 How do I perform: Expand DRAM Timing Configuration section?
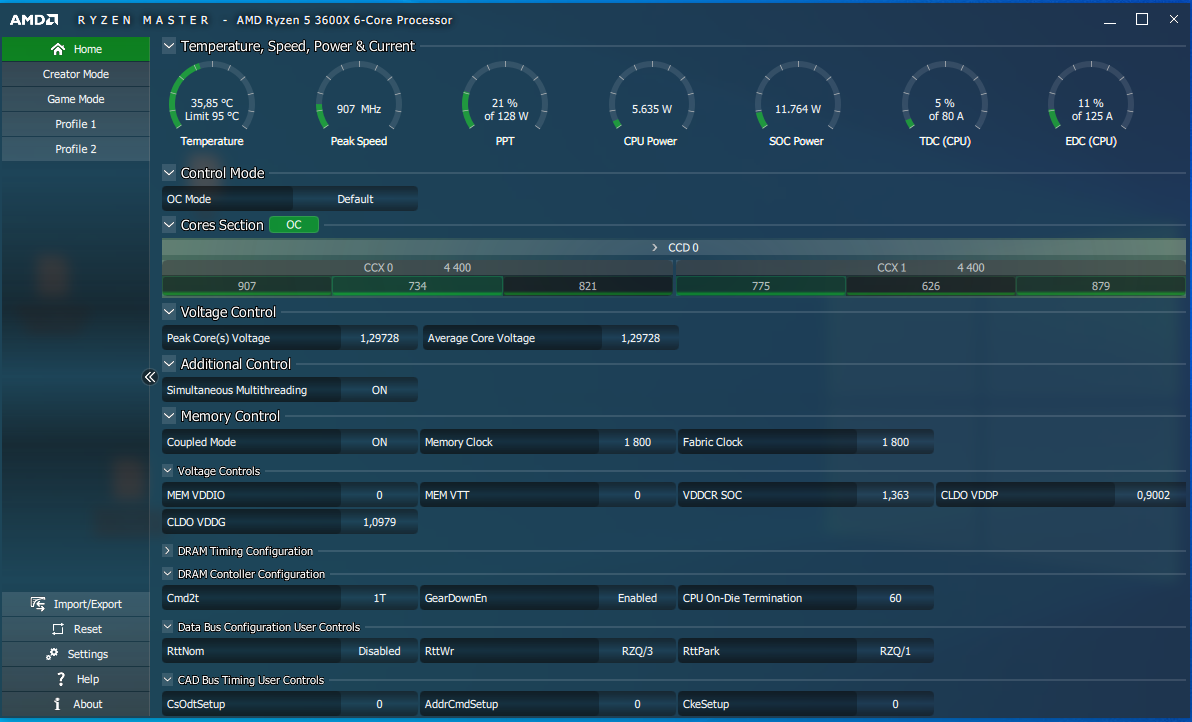pos(168,551)
